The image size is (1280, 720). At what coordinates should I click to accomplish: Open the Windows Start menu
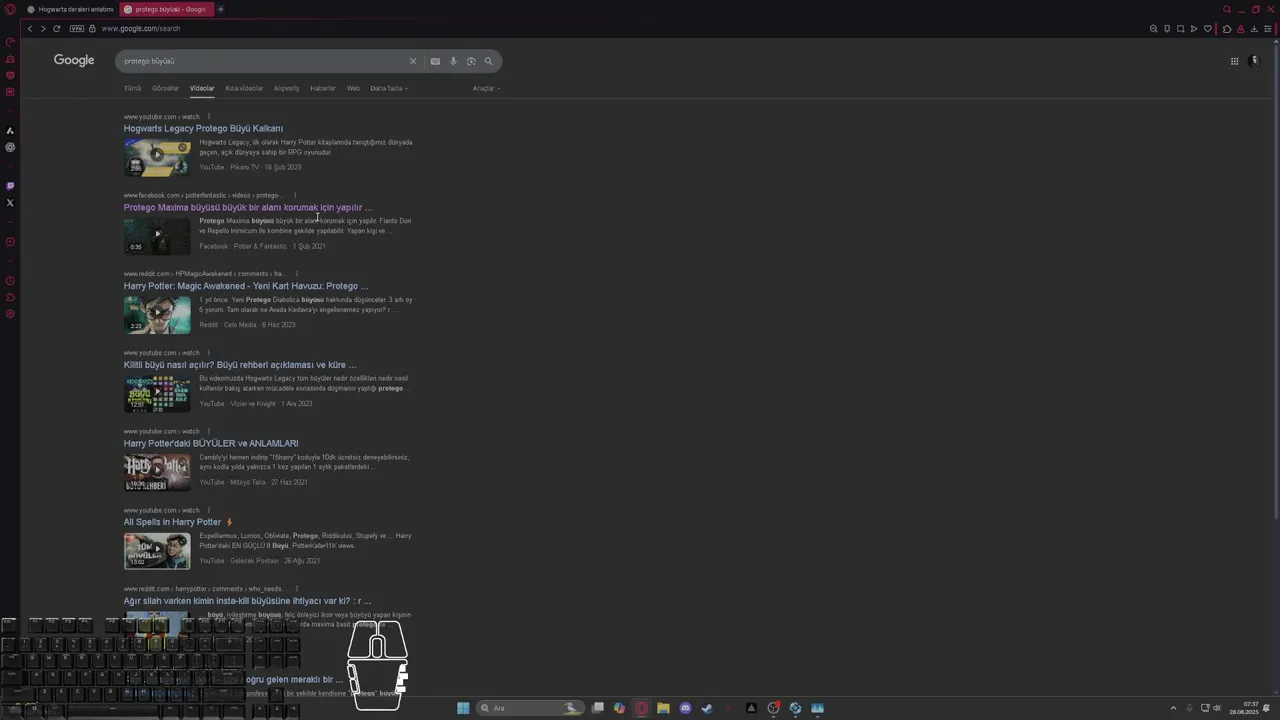[x=463, y=708]
